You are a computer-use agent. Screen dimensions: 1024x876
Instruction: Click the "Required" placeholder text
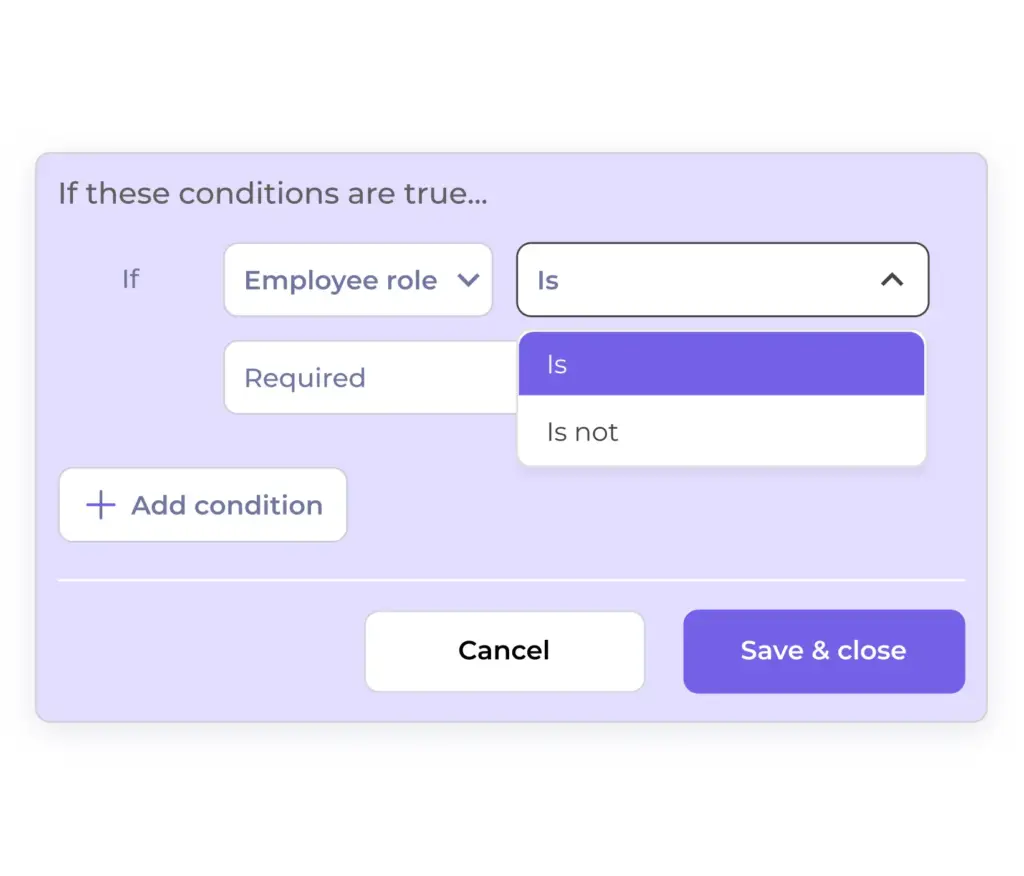305,378
